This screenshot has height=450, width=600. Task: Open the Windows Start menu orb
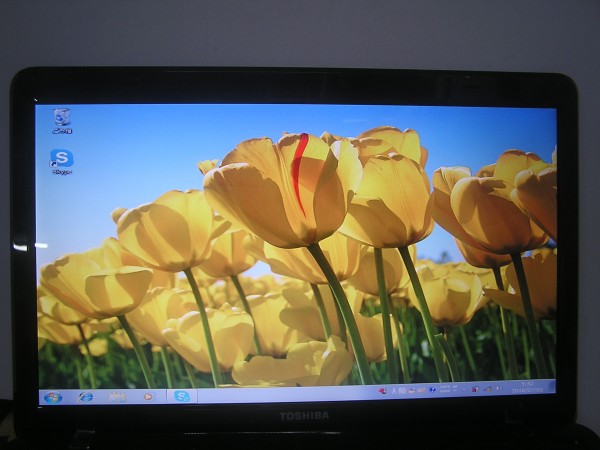[x=53, y=398]
